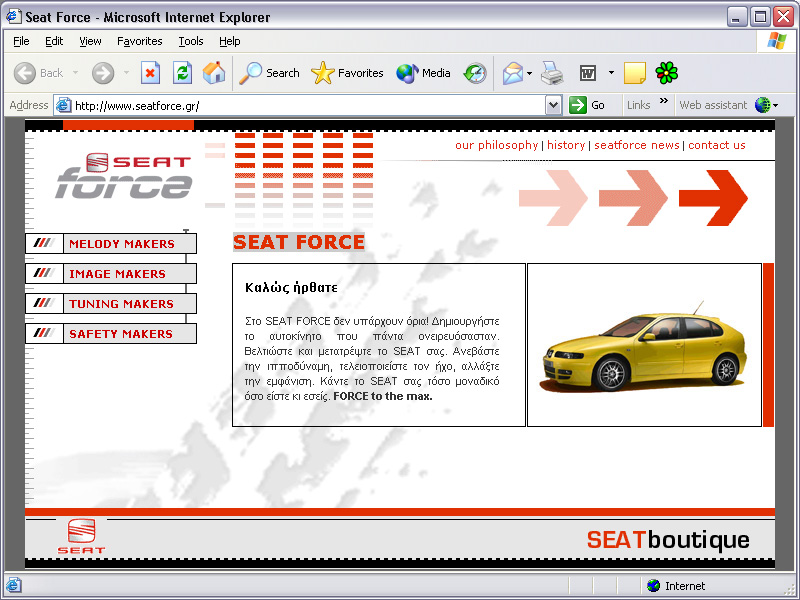This screenshot has height=600, width=800.
Task: Click the Windows flag logo
Action: (777, 40)
